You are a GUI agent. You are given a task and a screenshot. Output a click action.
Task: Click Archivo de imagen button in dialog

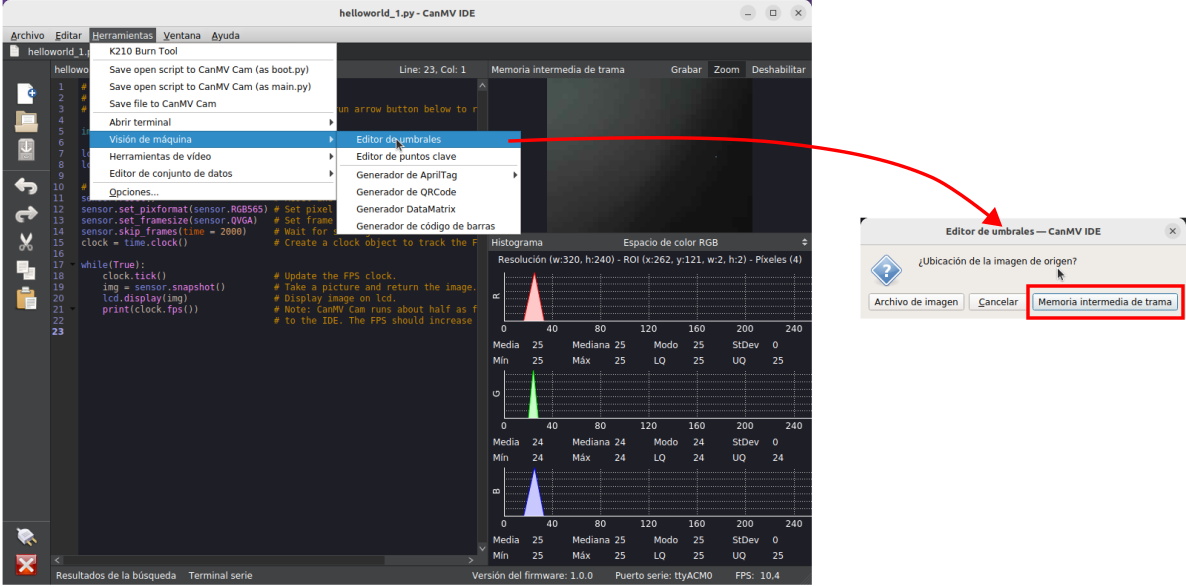click(916, 302)
